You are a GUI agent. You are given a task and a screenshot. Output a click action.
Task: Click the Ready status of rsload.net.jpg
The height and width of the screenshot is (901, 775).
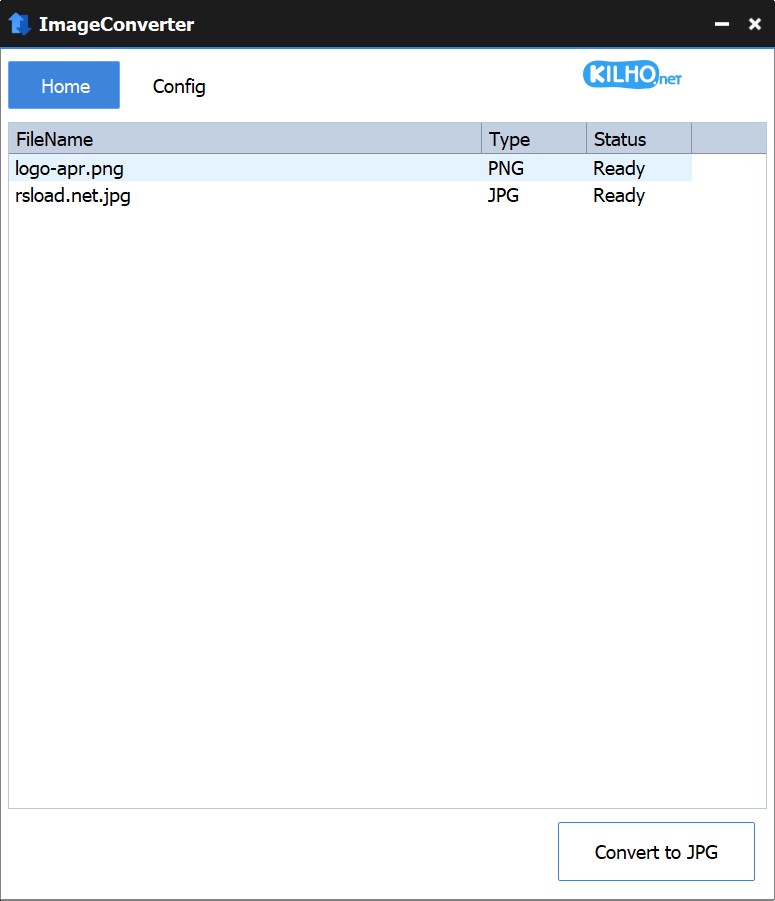(619, 195)
